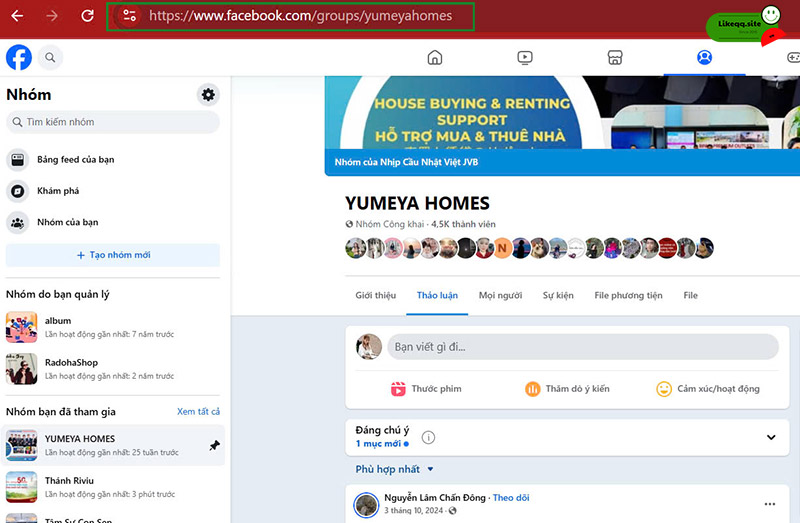This screenshot has width=800, height=523.
Task: Open Bảng feed của bạn
Action: point(113,160)
